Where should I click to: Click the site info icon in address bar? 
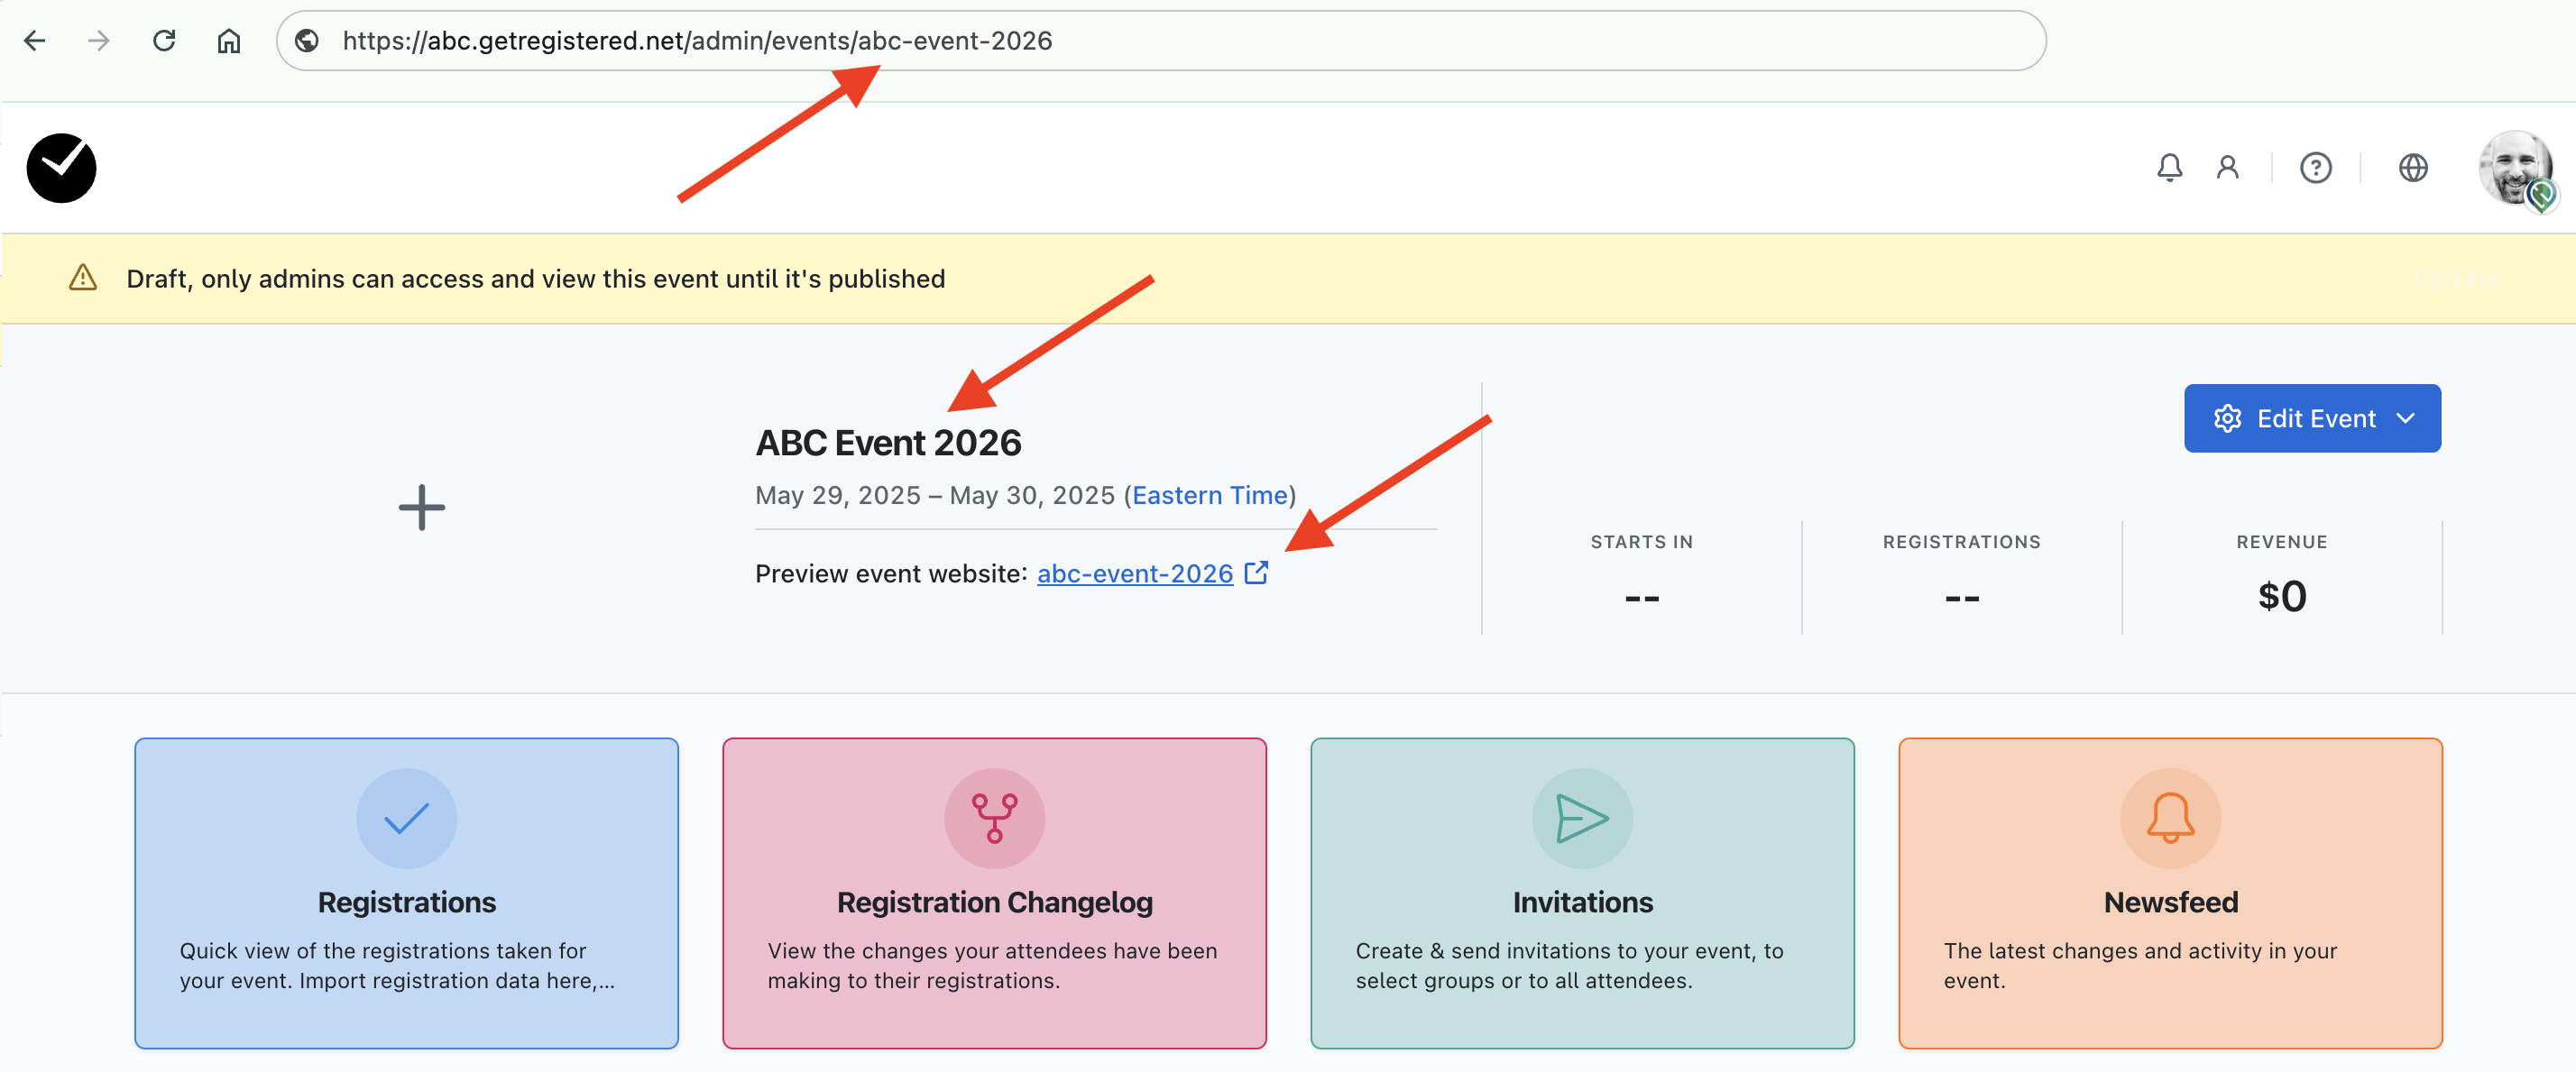tap(307, 41)
